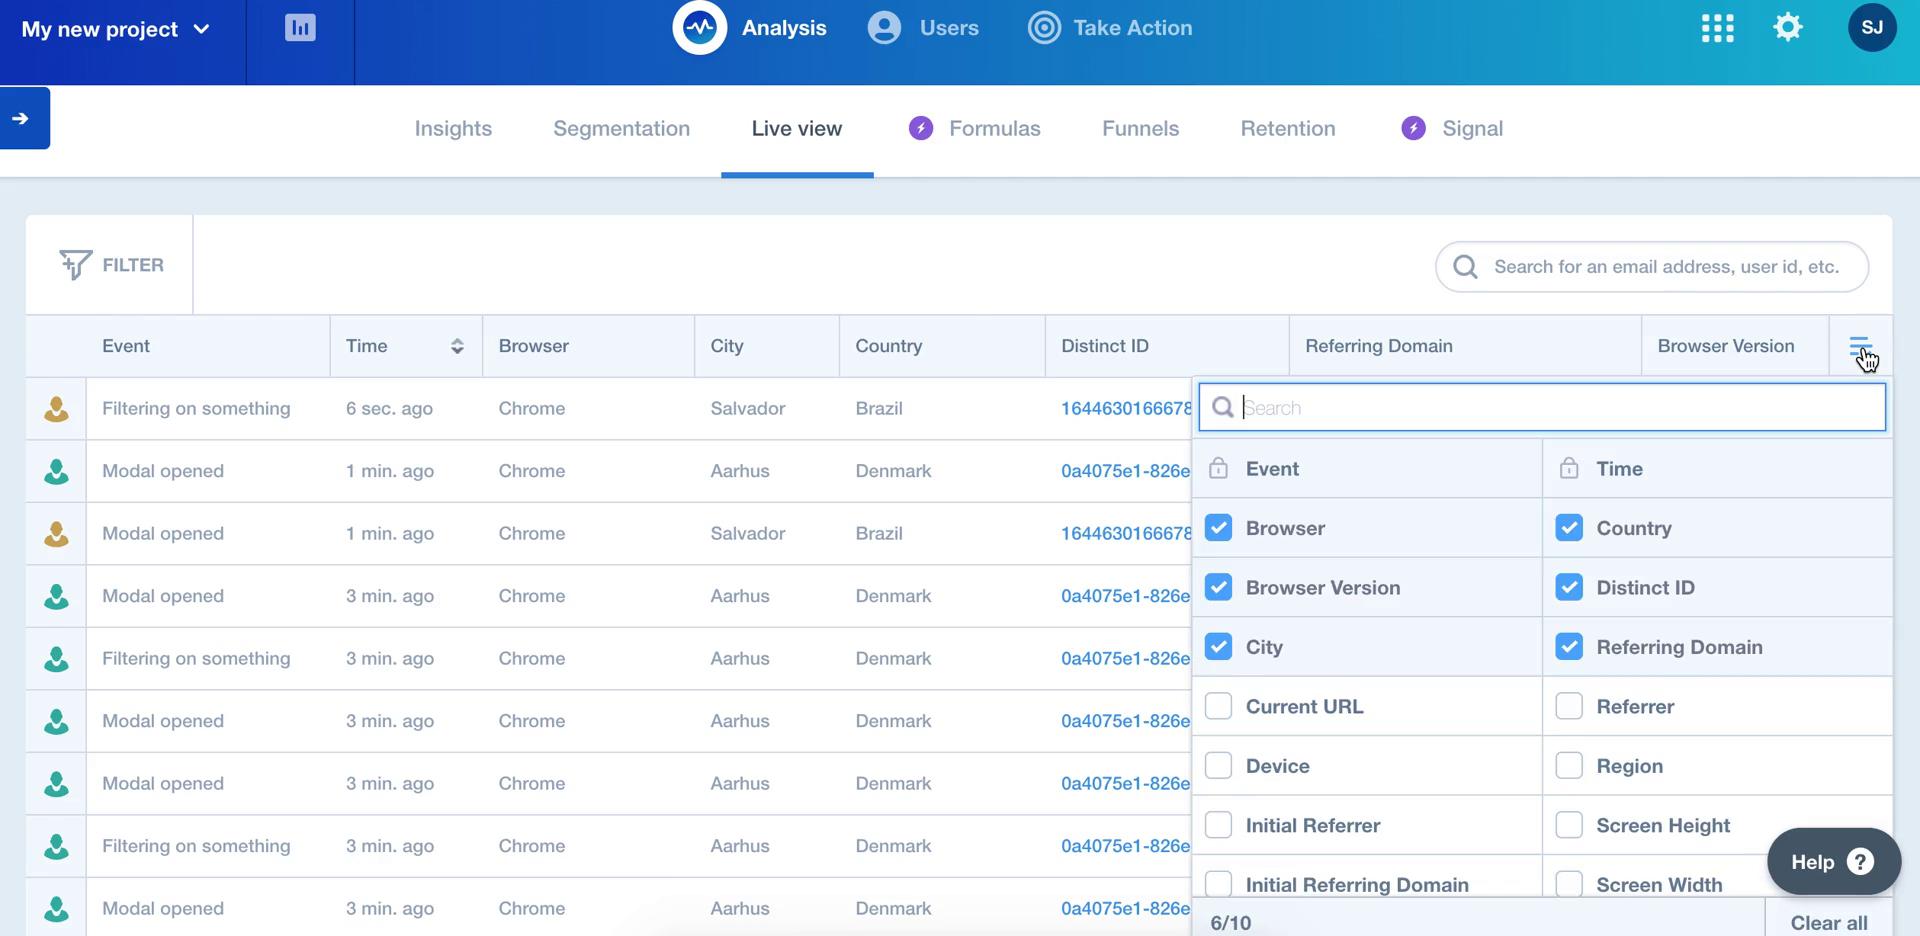Open the dashboard chart icon

point(300,28)
